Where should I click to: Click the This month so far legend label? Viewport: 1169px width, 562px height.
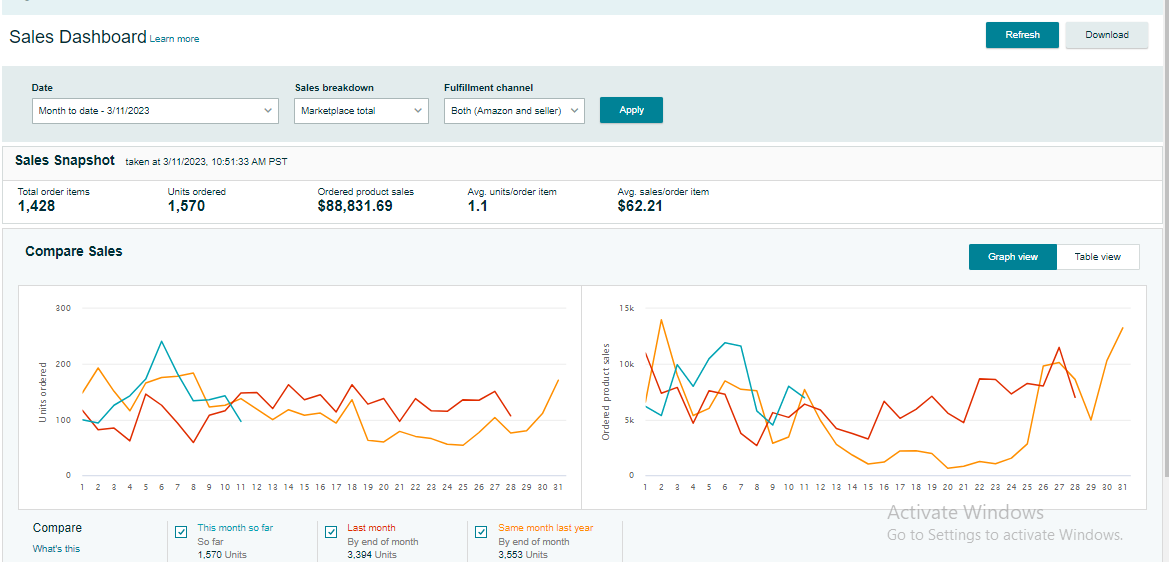click(x=235, y=528)
